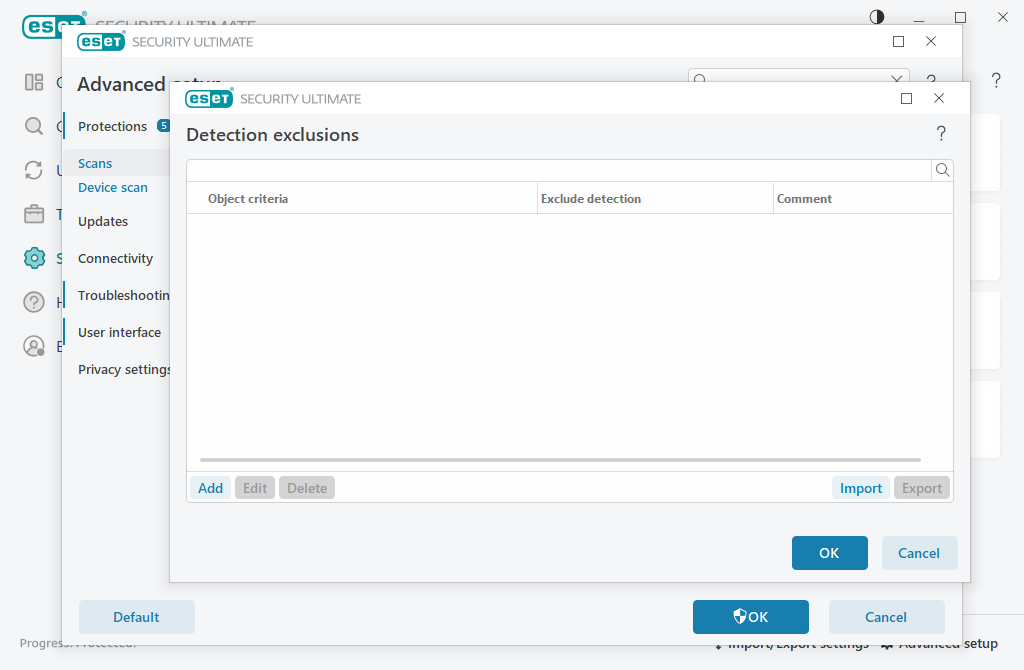Image resolution: width=1024 pixels, height=670 pixels.
Task: Open Update arrows icon in main sidebar
Action: [x=34, y=170]
